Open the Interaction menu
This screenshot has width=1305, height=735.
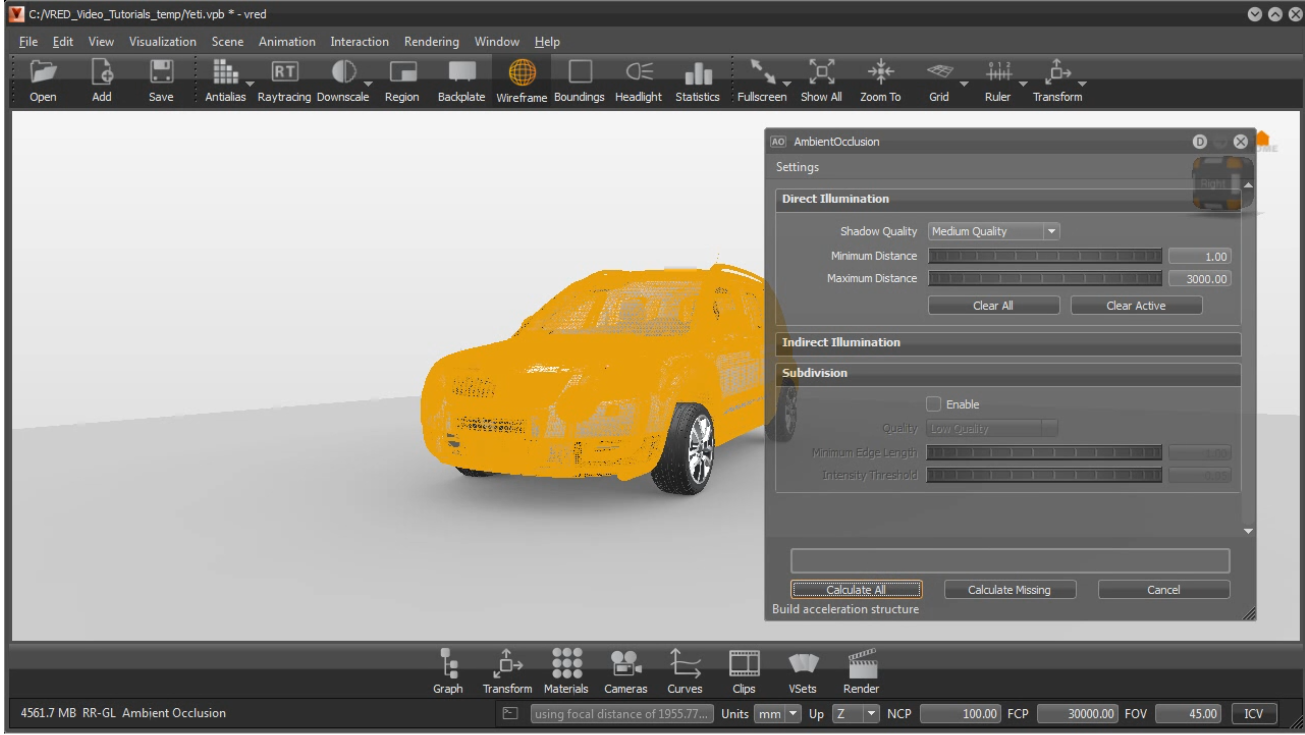[x=360, y=42]
